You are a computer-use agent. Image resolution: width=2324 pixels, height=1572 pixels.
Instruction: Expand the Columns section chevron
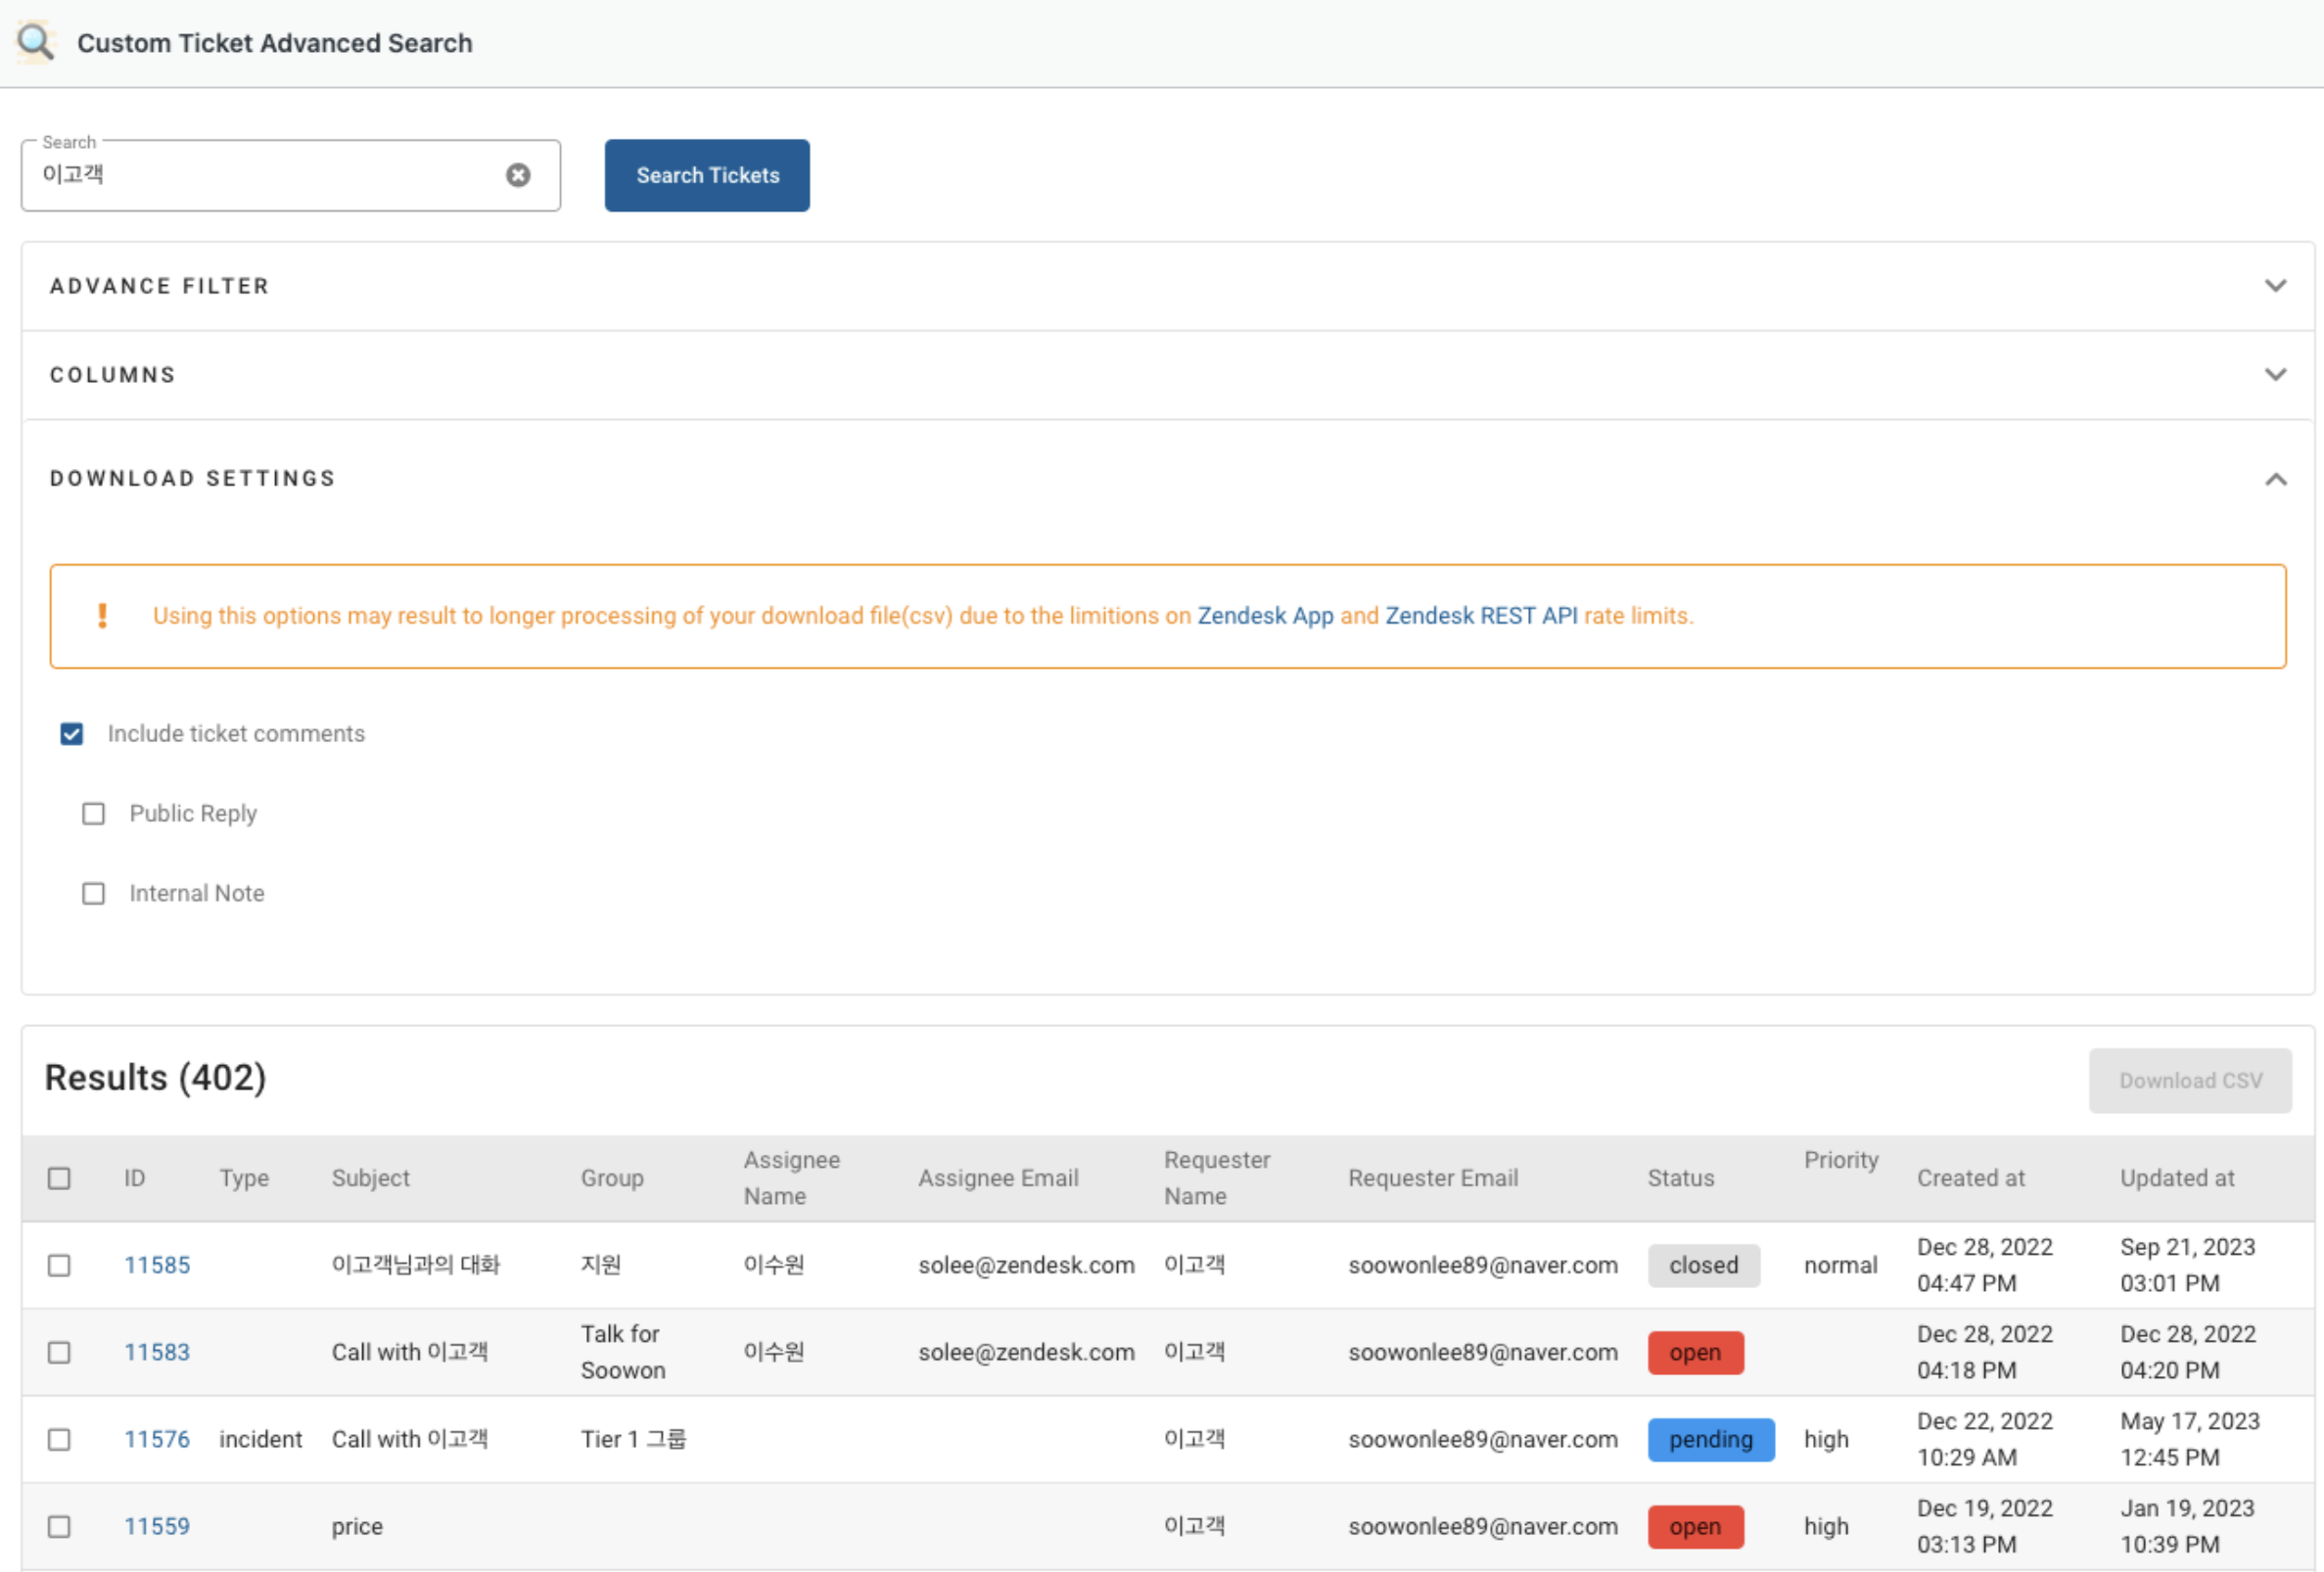(x=2275, y=374)
